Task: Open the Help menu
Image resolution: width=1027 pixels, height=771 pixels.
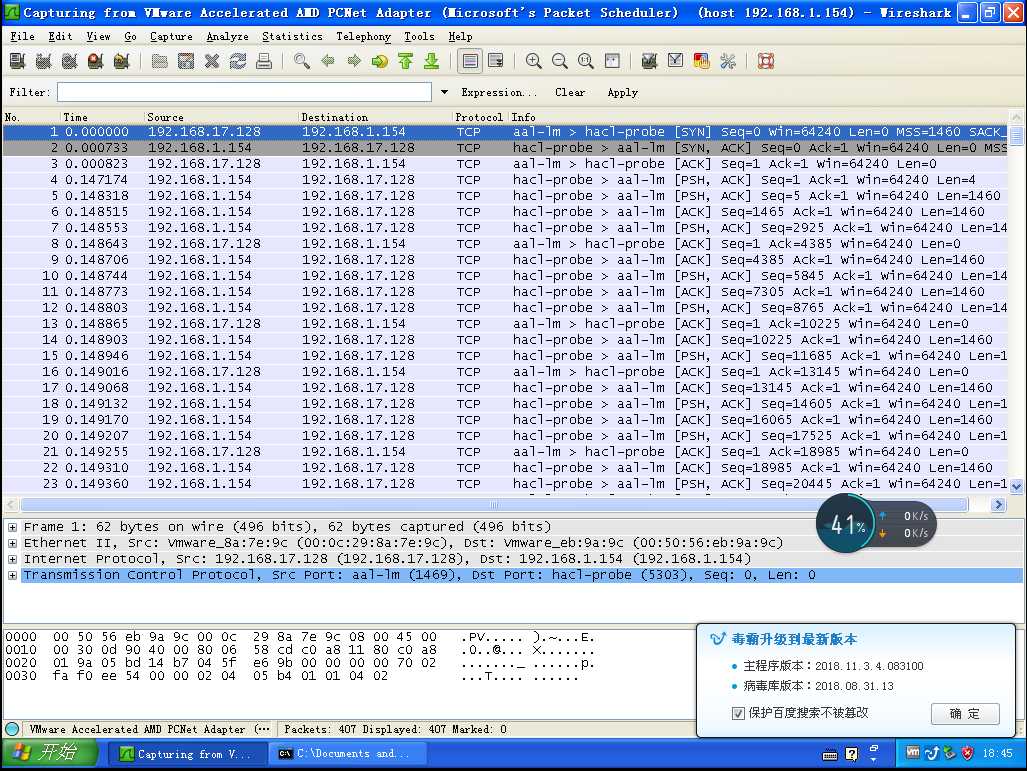Action: click(x=460, y=37)
